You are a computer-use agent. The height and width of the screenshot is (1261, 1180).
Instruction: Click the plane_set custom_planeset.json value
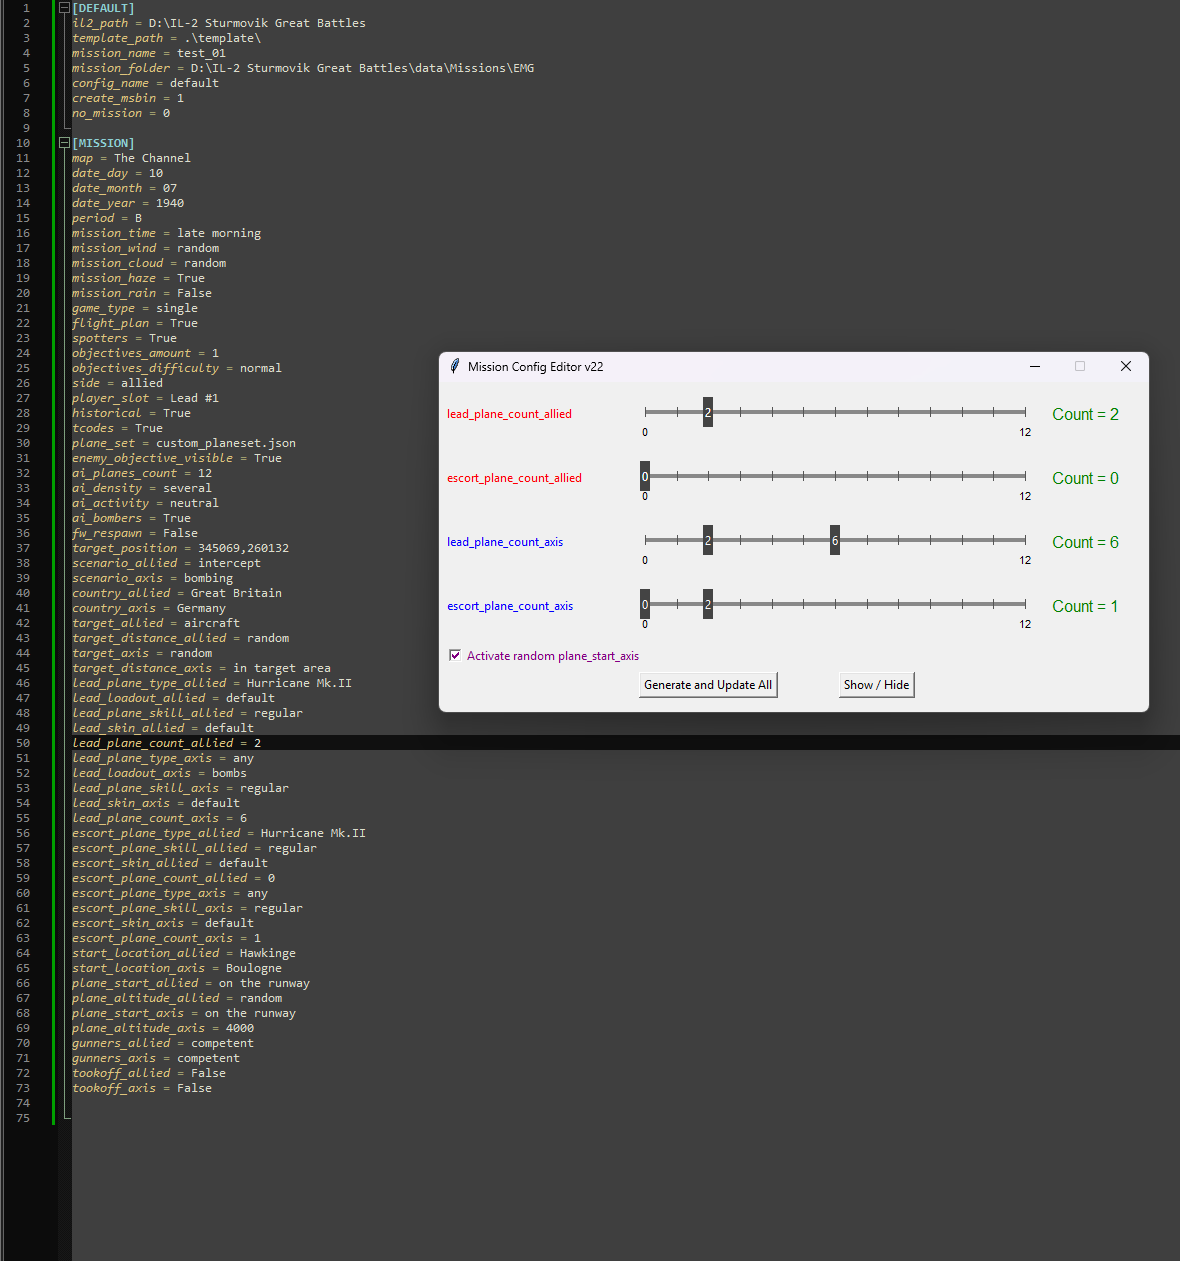pos(226,443)
